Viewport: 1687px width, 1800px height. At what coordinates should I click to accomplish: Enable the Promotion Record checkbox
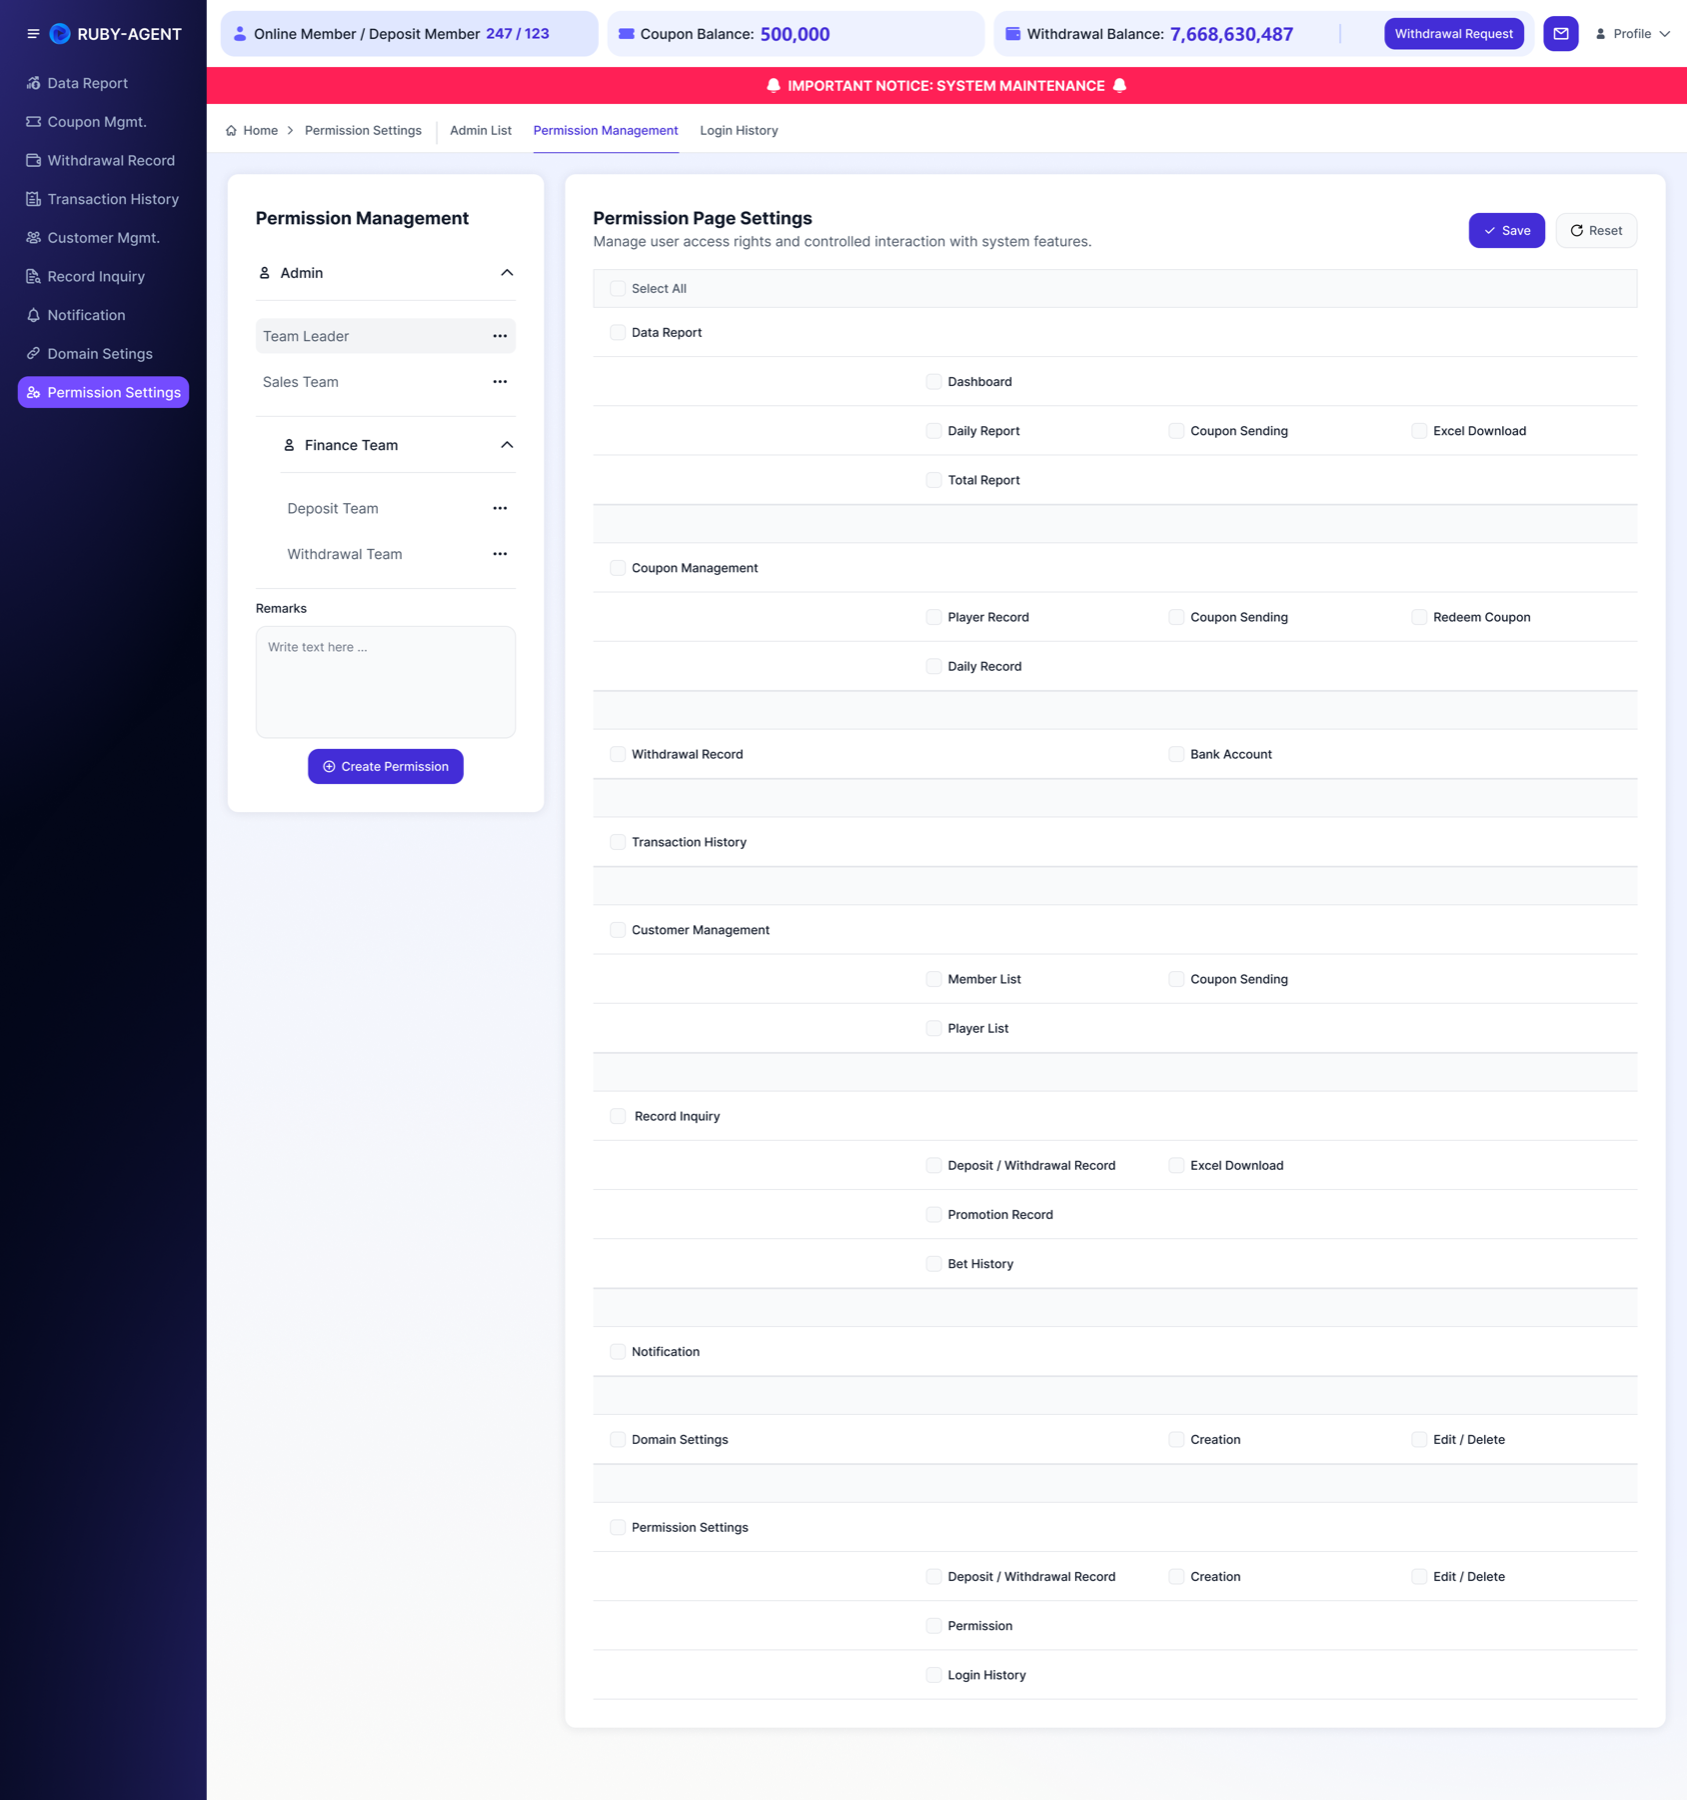click(934, 1215)
